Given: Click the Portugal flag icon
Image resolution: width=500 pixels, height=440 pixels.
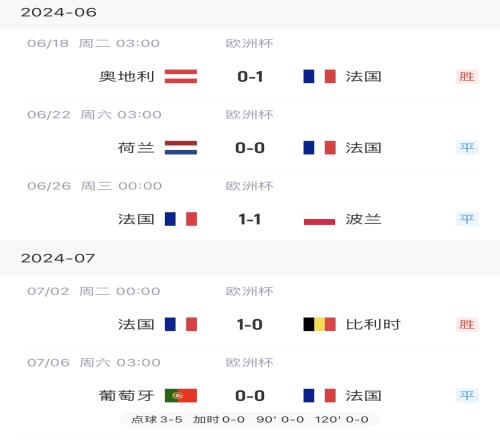Looking at the screenshot, I should [x=181, y=396].
